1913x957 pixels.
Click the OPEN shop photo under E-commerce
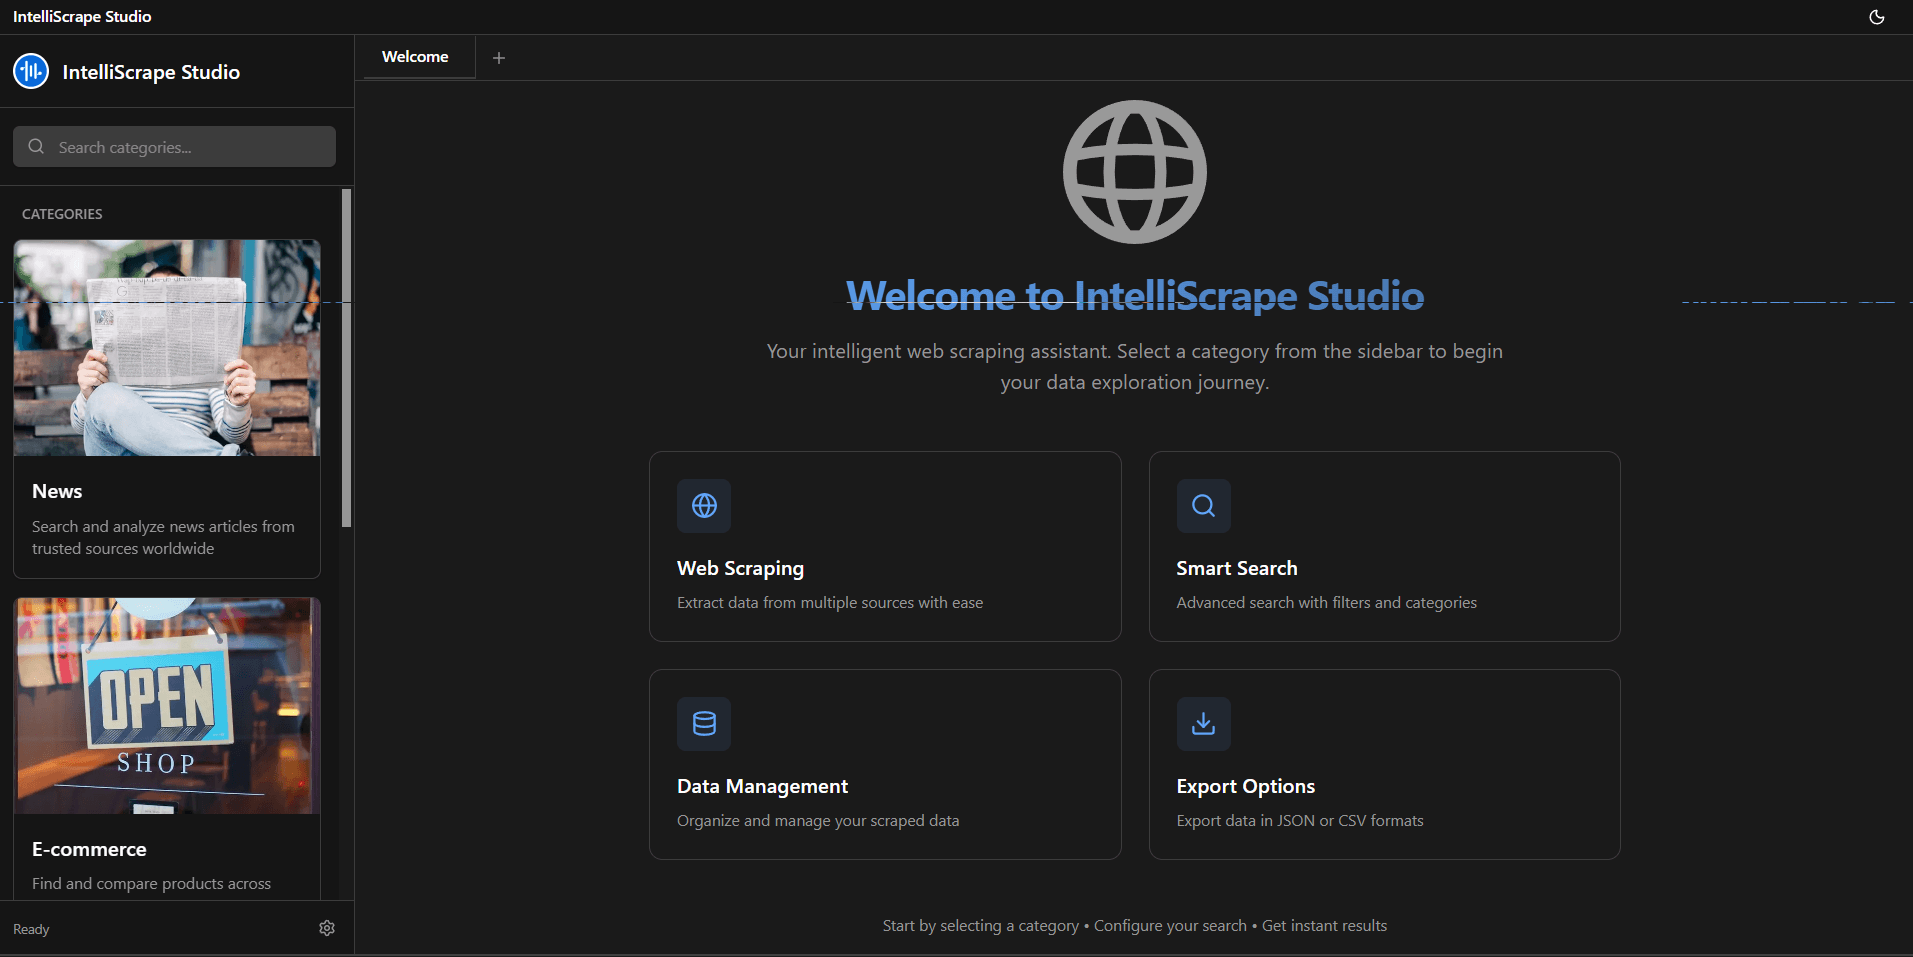[x=166, y=706]
